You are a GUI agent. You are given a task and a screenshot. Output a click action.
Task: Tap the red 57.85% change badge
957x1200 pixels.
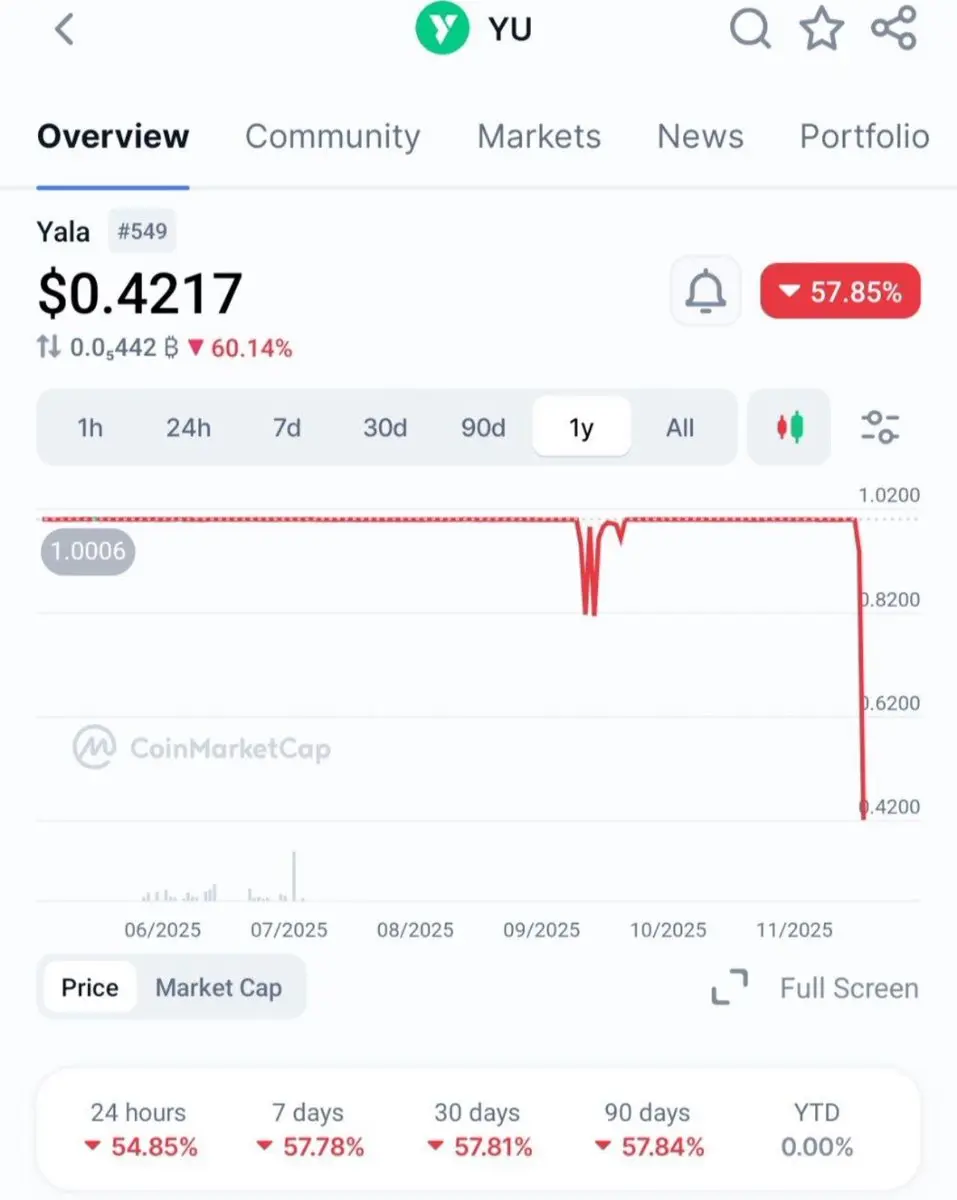840,291
